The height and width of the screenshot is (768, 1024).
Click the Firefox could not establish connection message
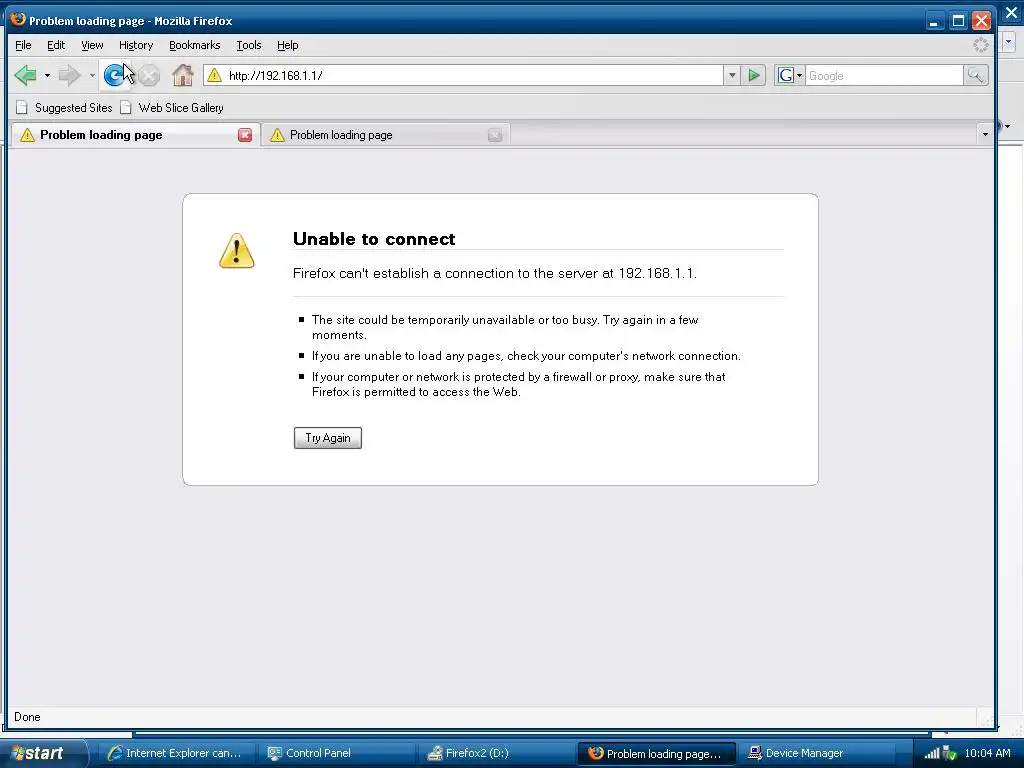click(494, 274)
